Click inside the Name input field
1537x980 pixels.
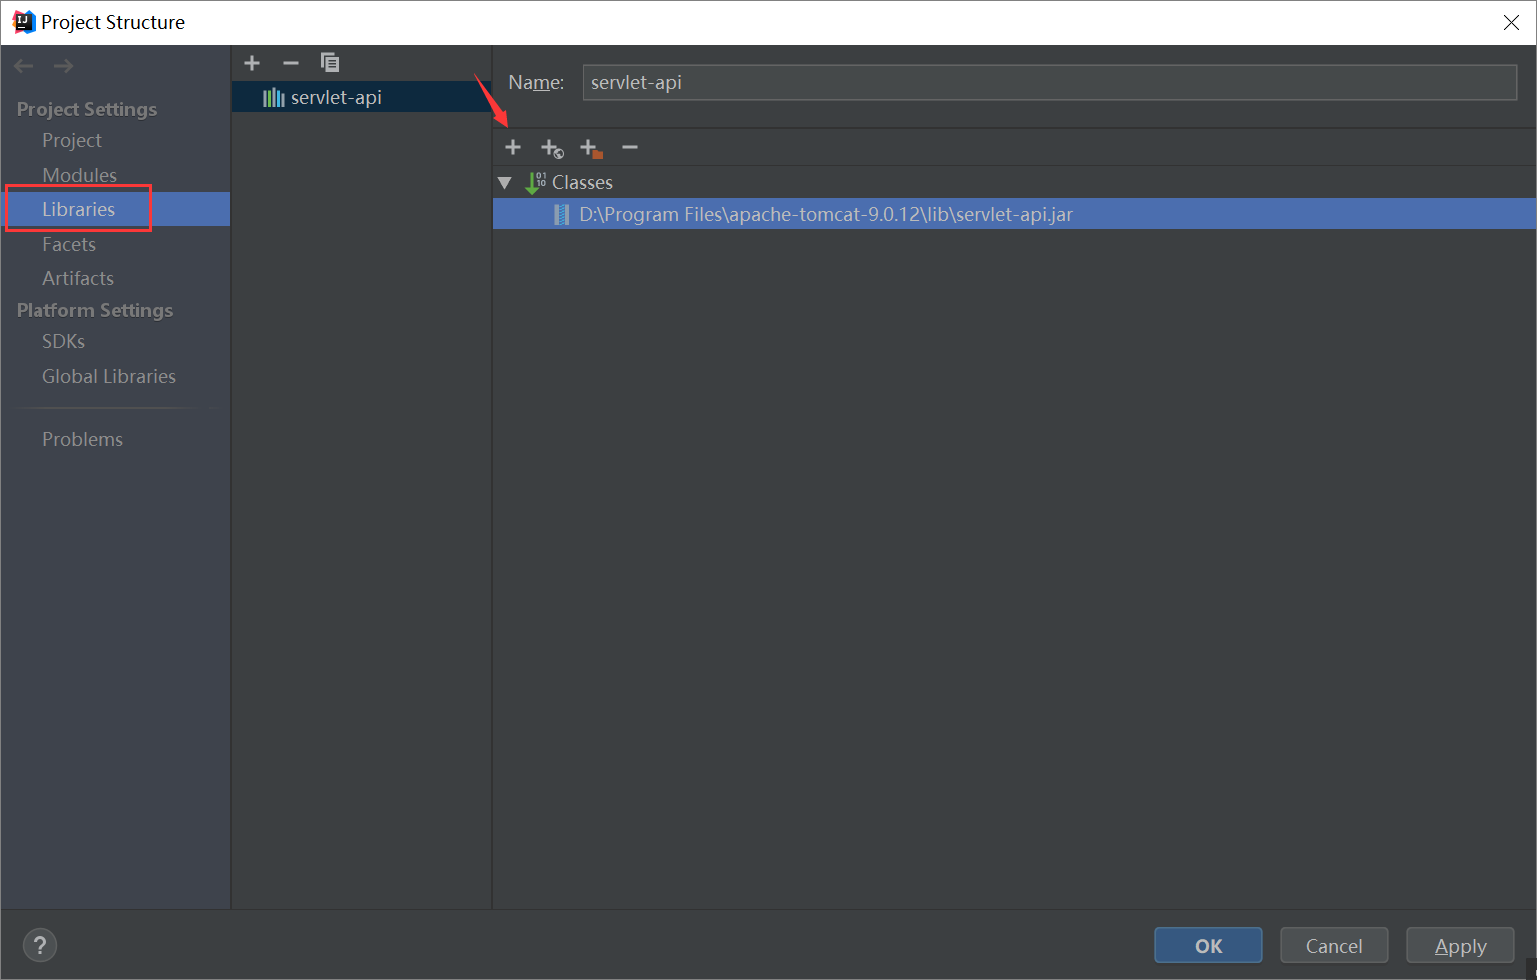point(1050,82)
